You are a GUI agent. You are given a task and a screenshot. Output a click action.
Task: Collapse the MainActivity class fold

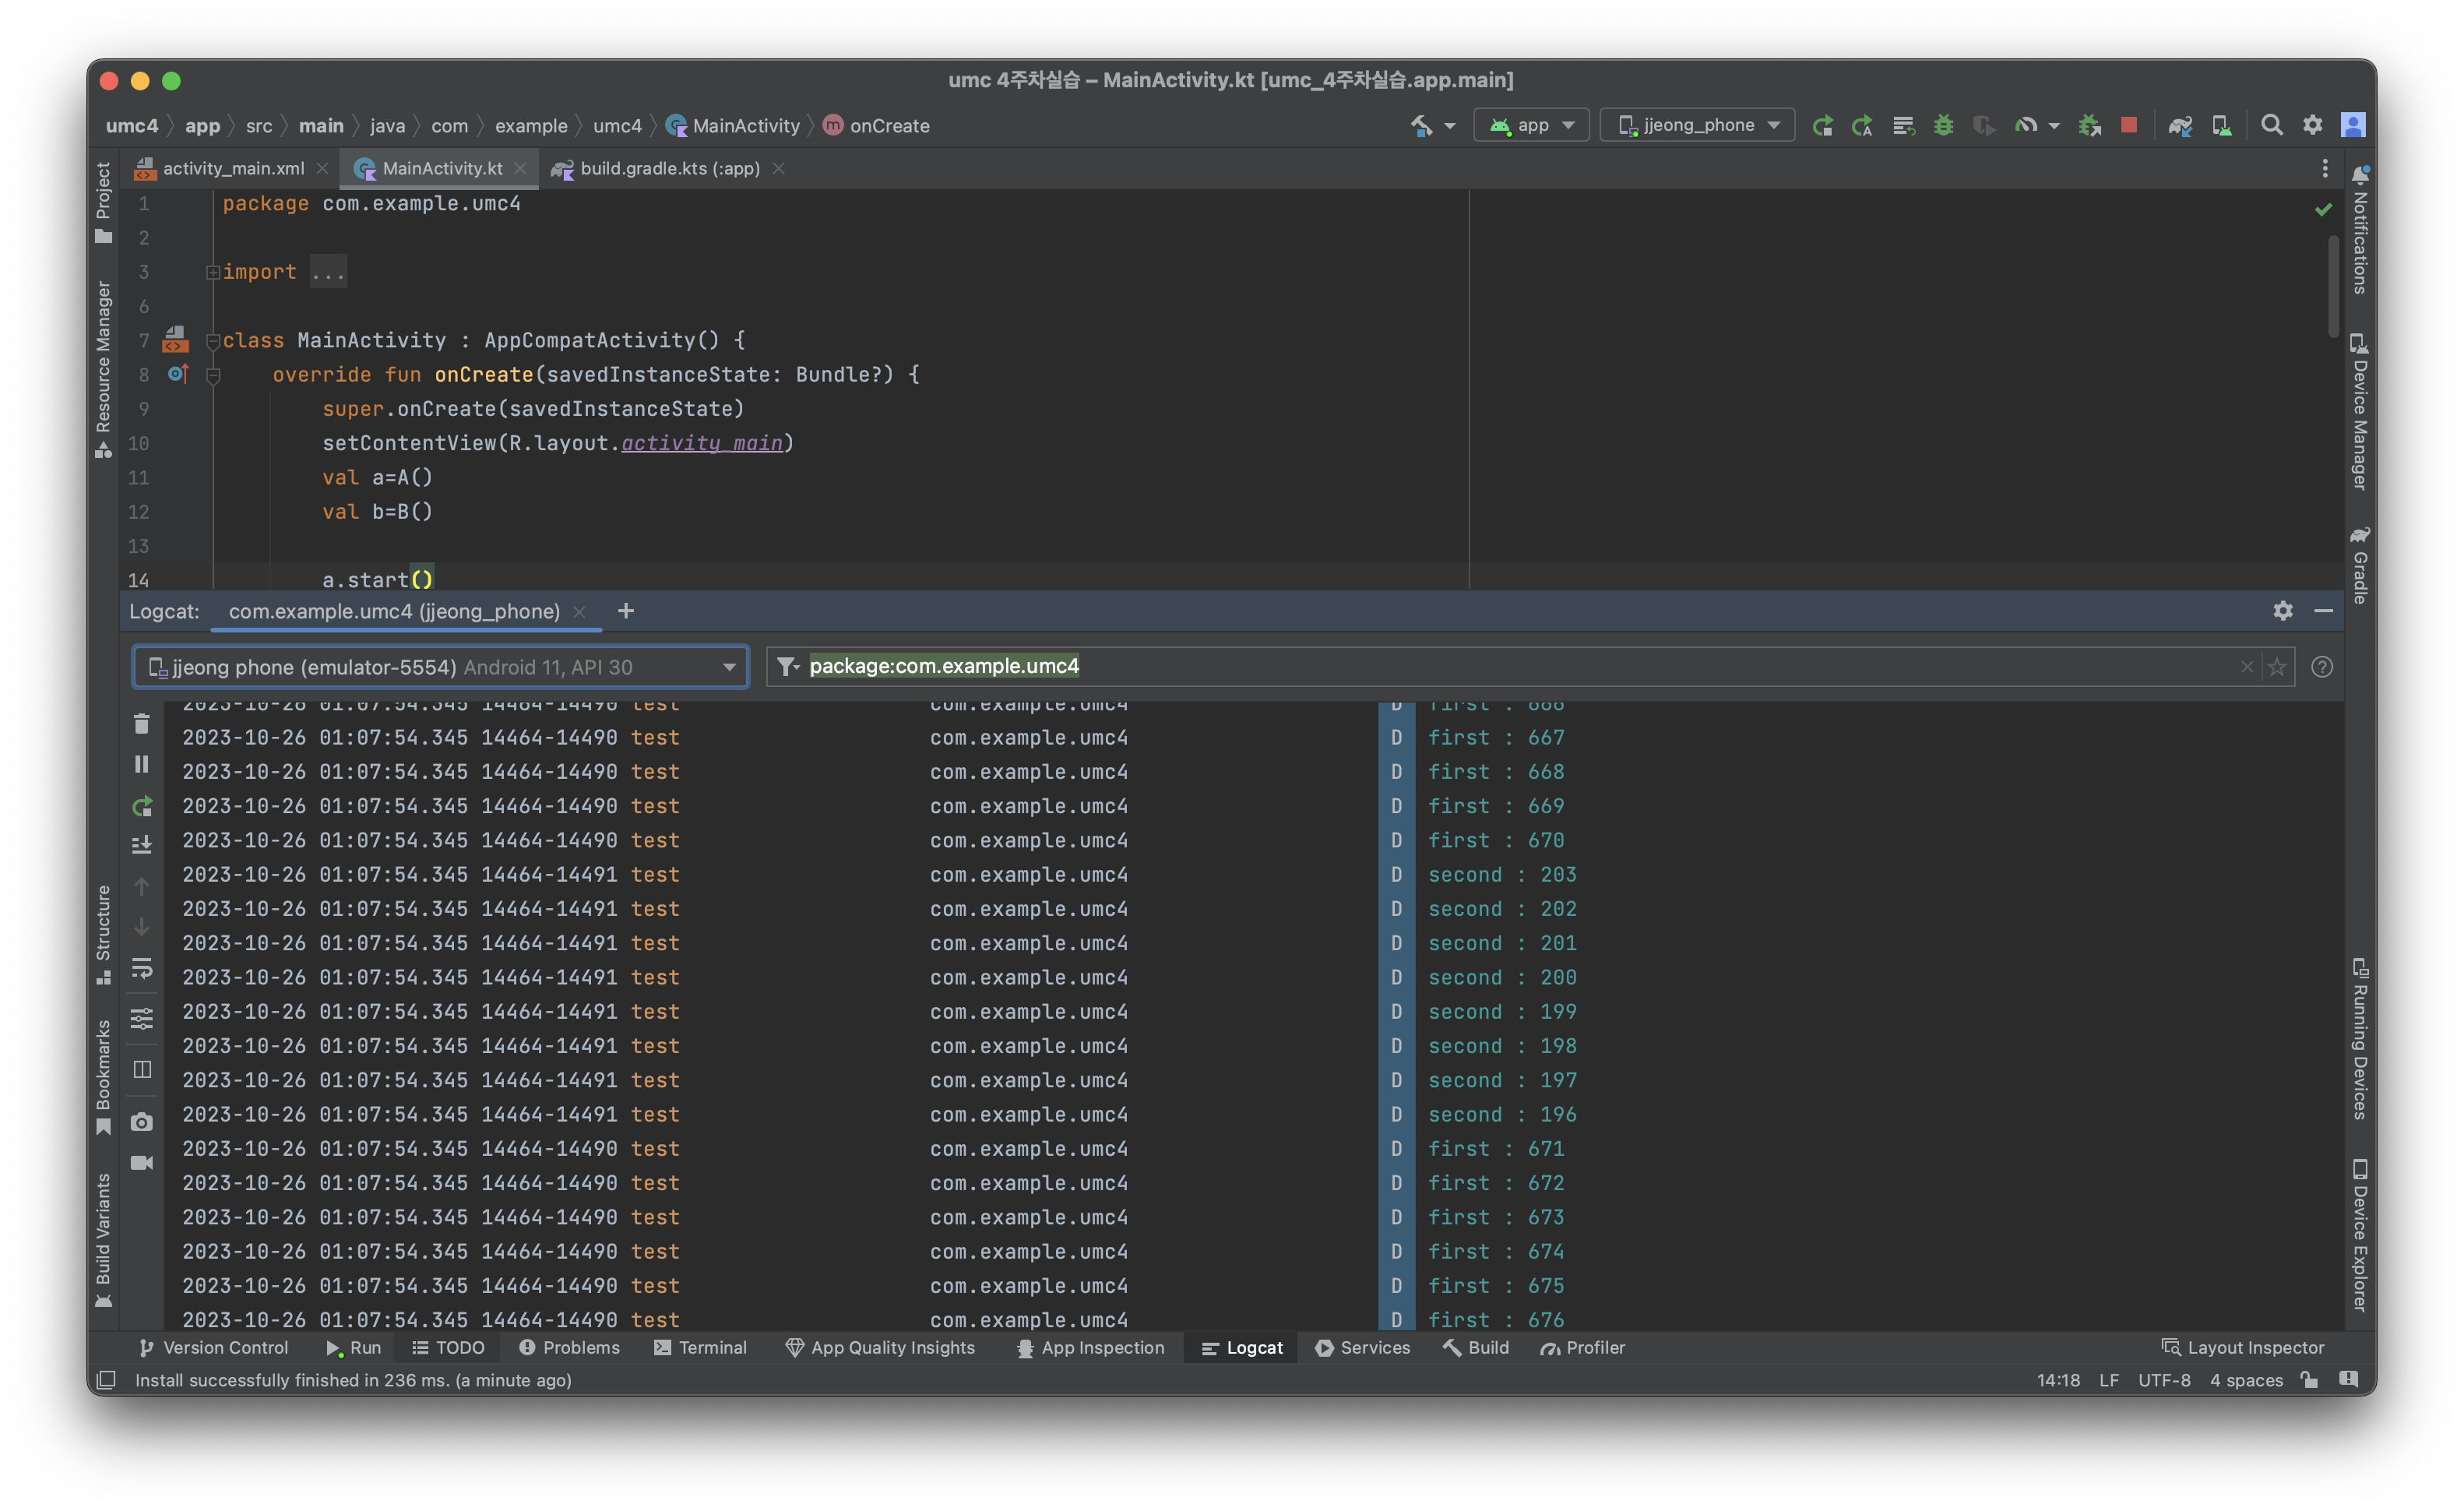(213, 341)
